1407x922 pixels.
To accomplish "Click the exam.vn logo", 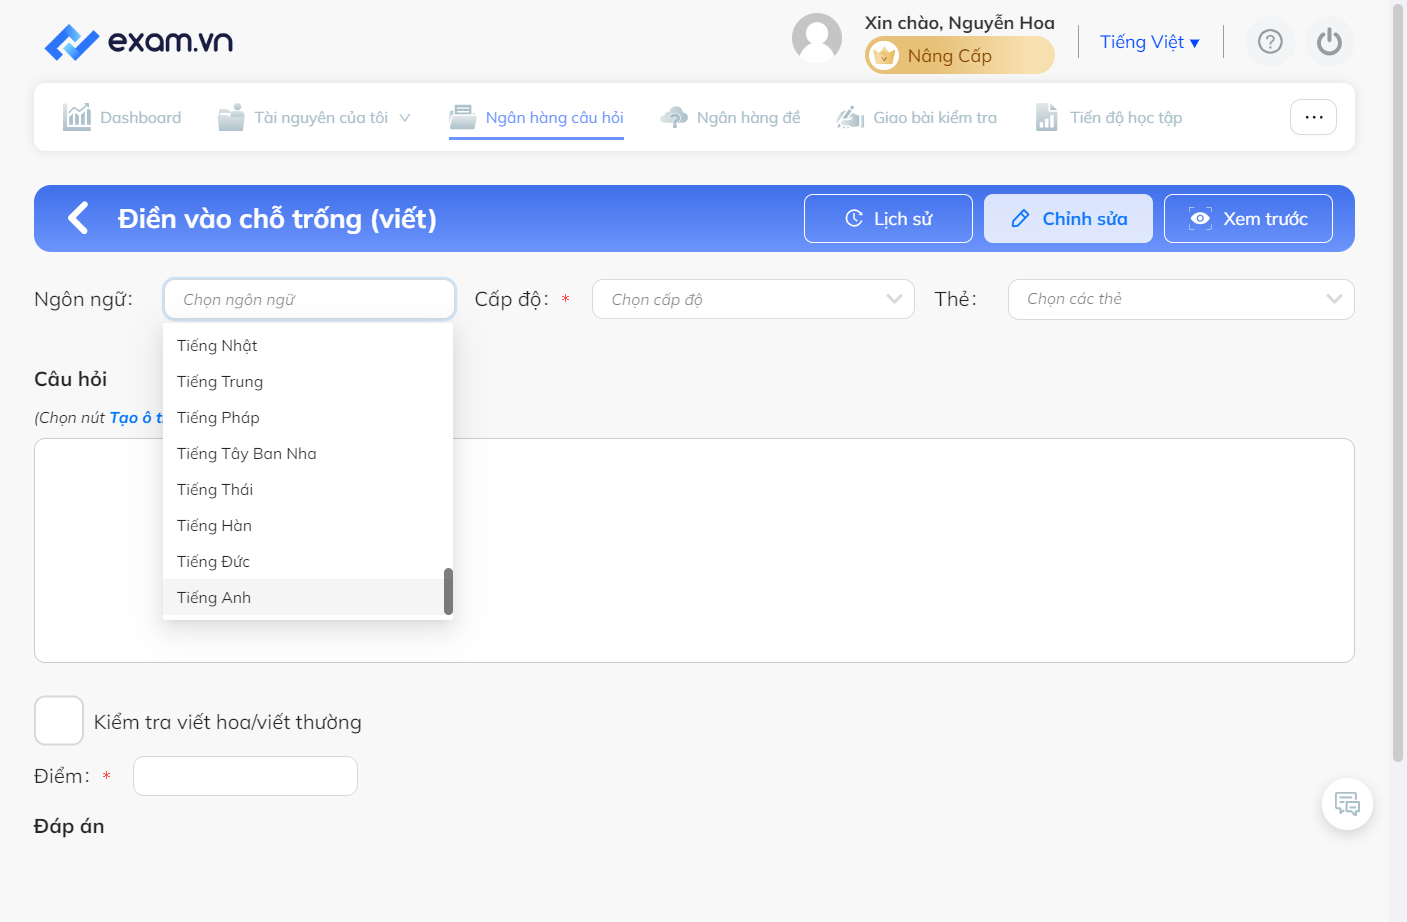I will [139, 42].
